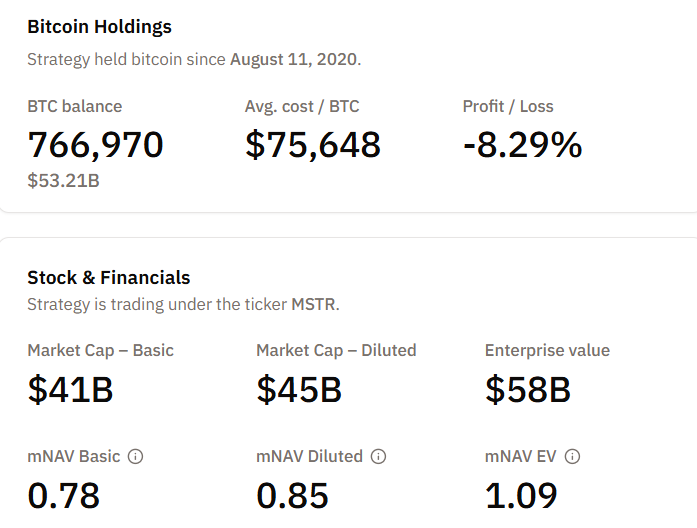Click the Enterprise value label
The width and height of the screenshot is (697, 528).
coord(547,350)
